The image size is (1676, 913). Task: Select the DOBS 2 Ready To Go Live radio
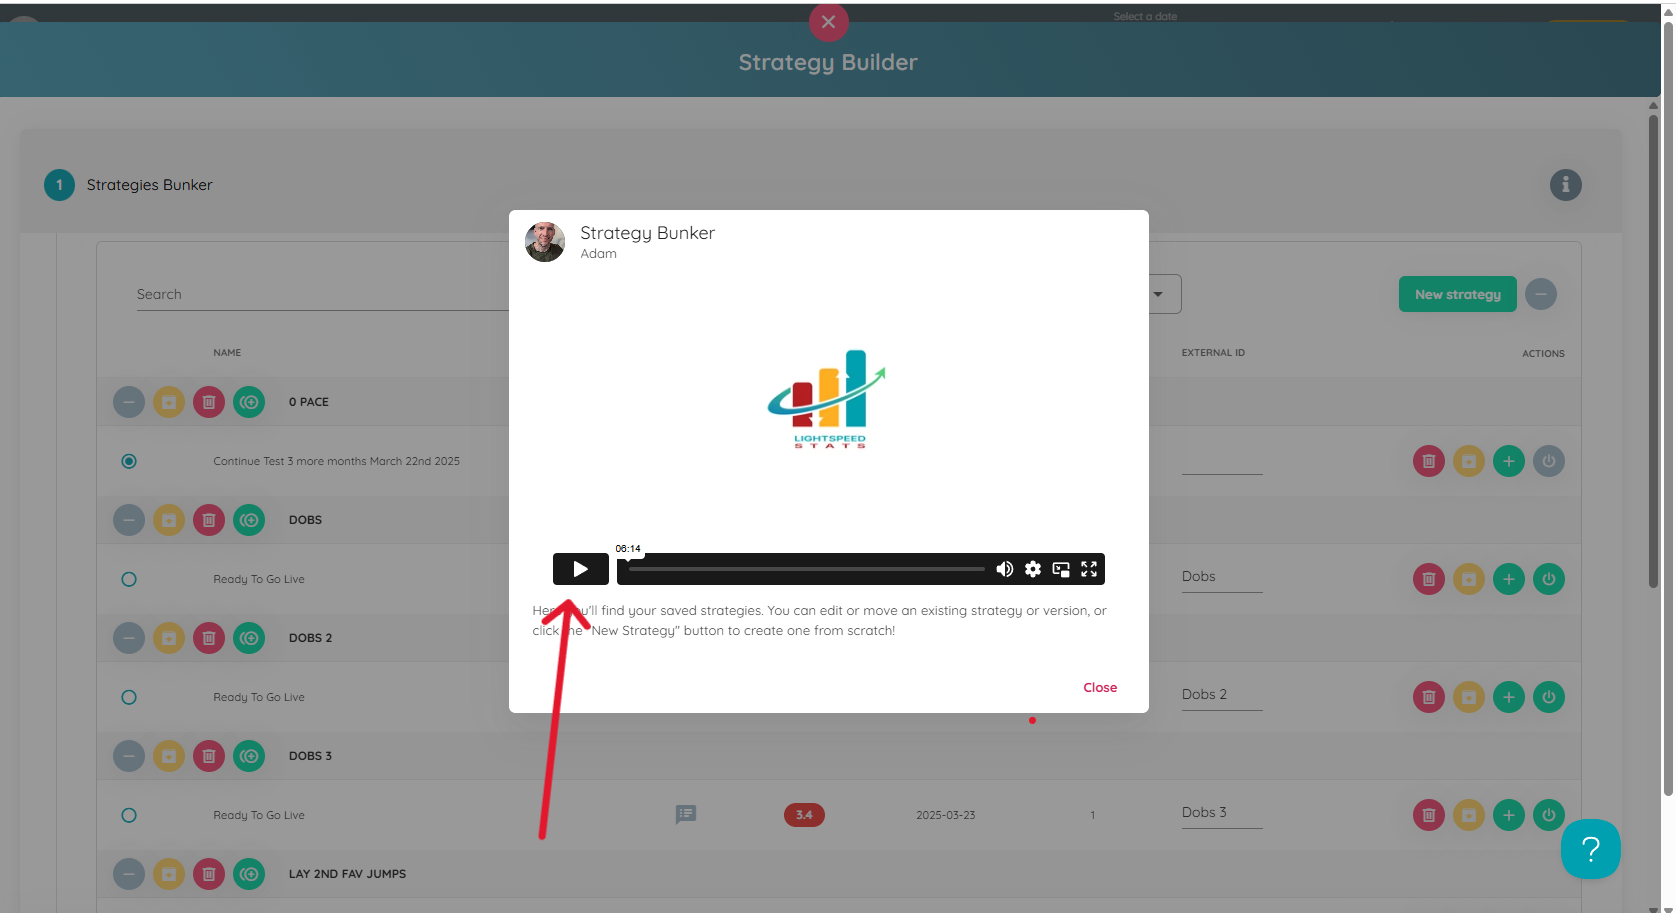[128, 697]
